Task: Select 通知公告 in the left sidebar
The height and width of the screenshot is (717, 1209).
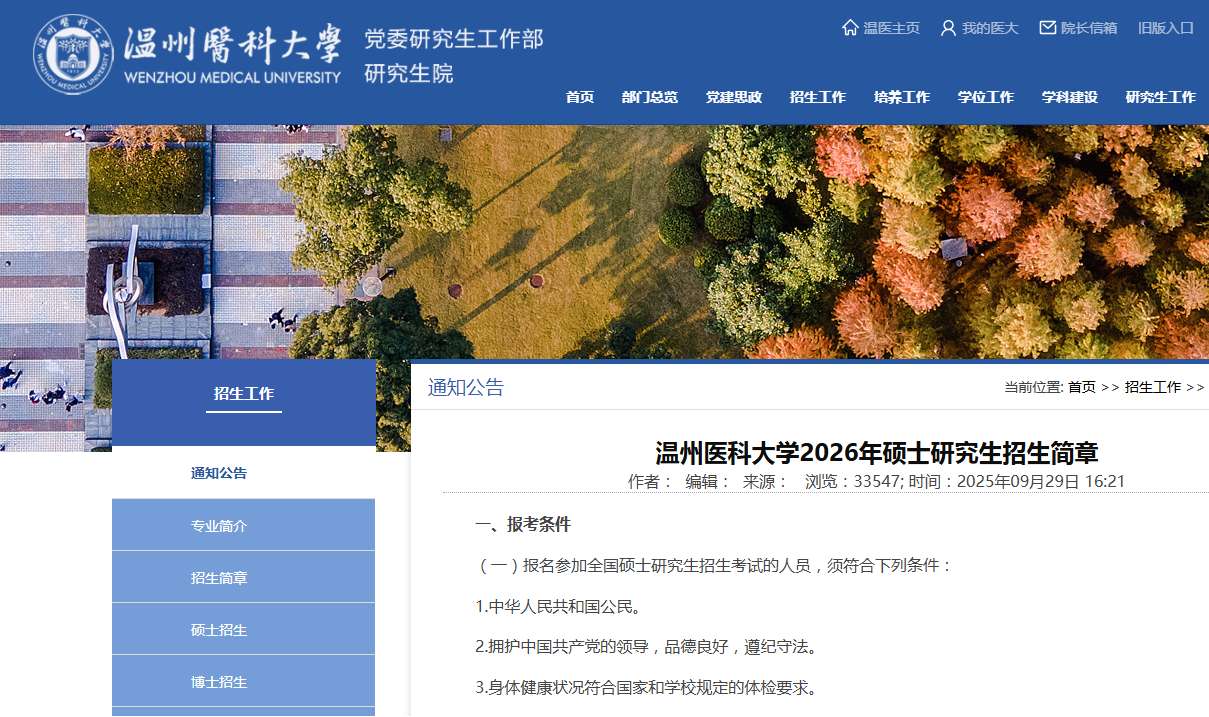Action: click(219, 473)
